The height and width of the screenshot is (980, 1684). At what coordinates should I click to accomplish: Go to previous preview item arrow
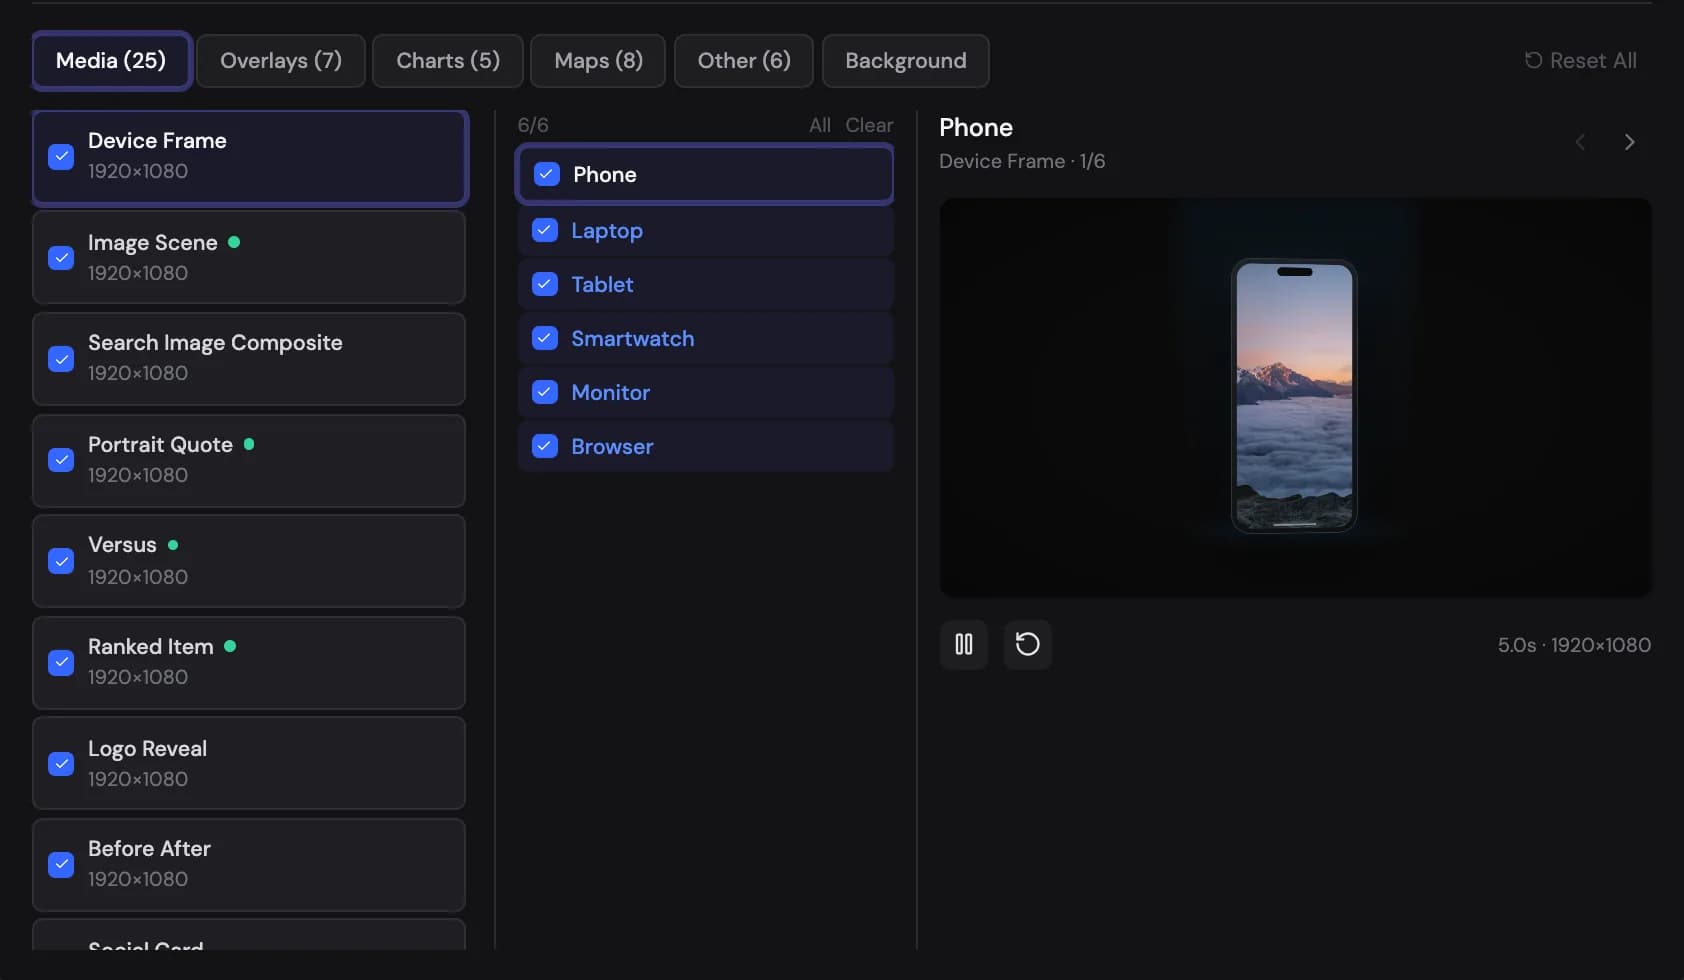click(x=1580, y=142)
